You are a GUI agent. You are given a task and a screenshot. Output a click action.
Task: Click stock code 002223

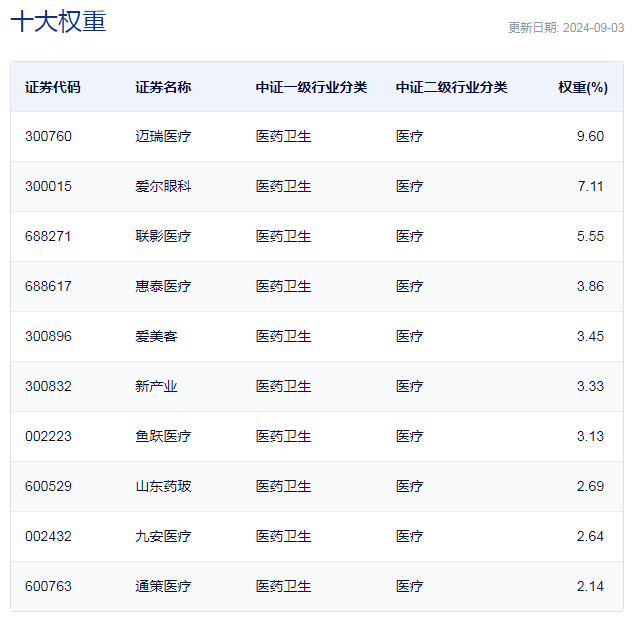tap(48, 436)
